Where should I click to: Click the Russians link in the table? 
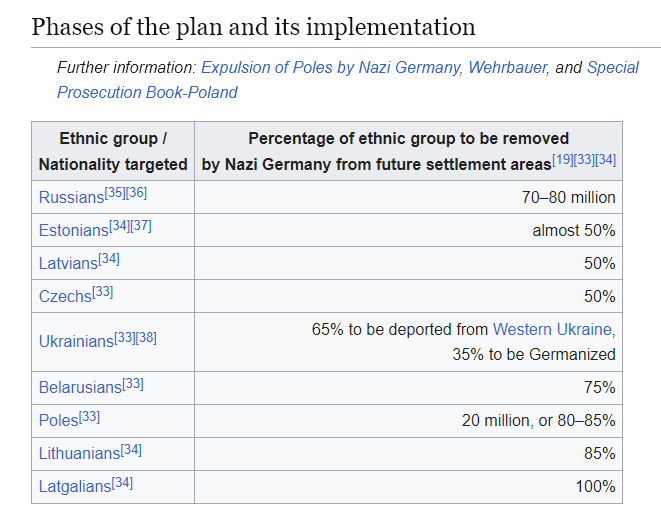coord(71,198)
